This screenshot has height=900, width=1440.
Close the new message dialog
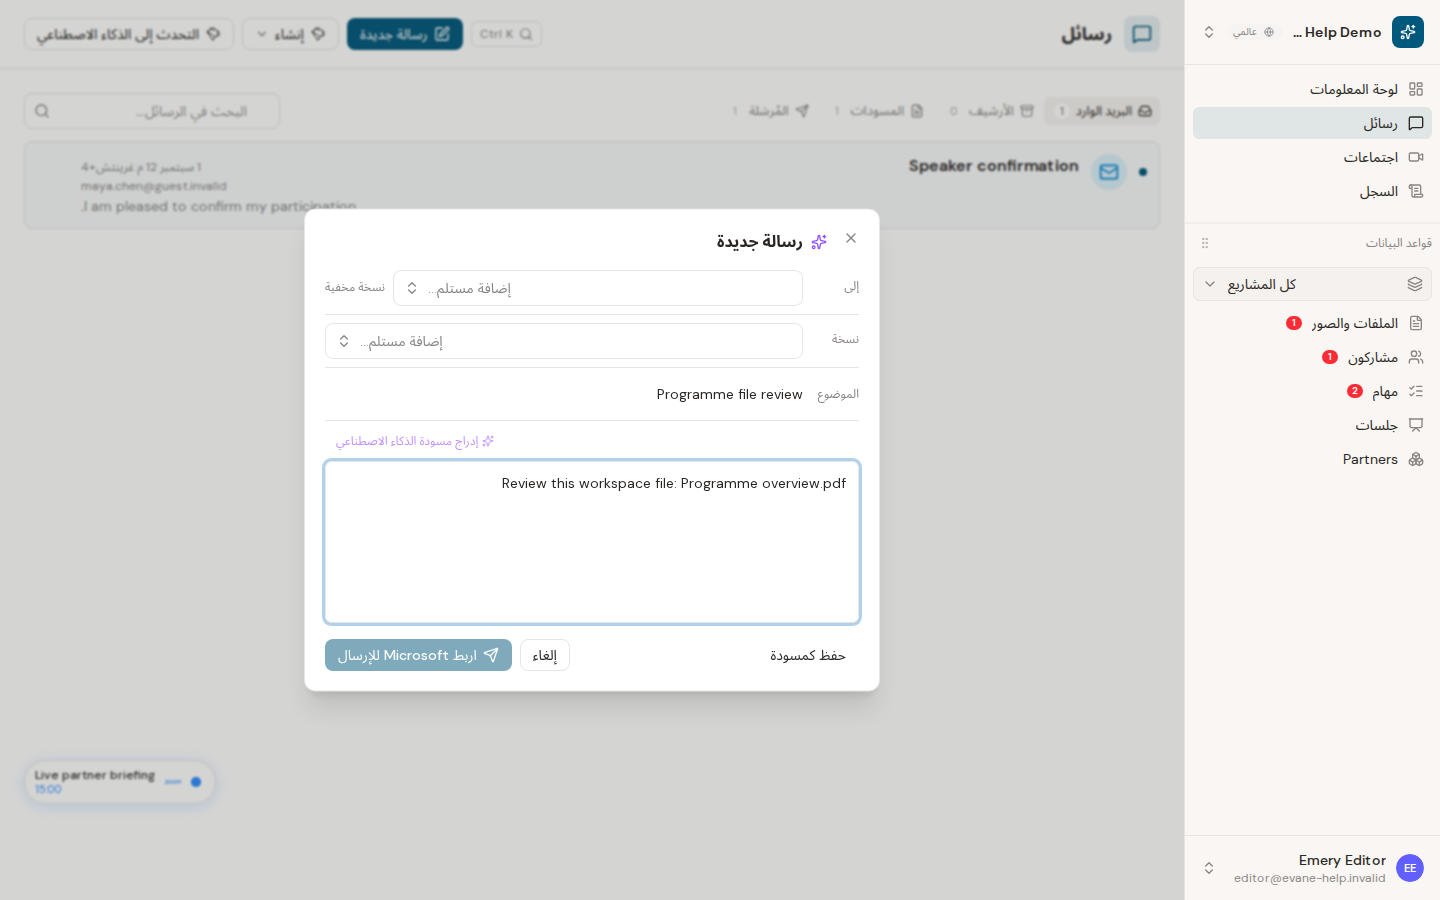click(851, 238)
